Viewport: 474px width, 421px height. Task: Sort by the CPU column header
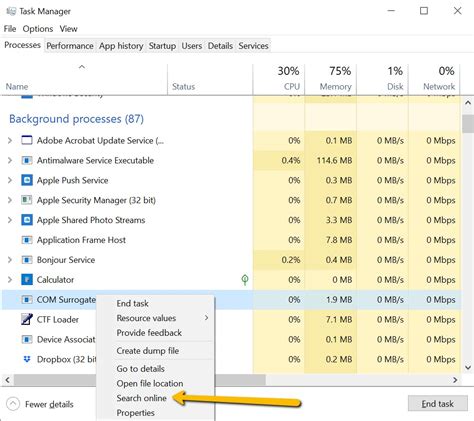(279, 79)
